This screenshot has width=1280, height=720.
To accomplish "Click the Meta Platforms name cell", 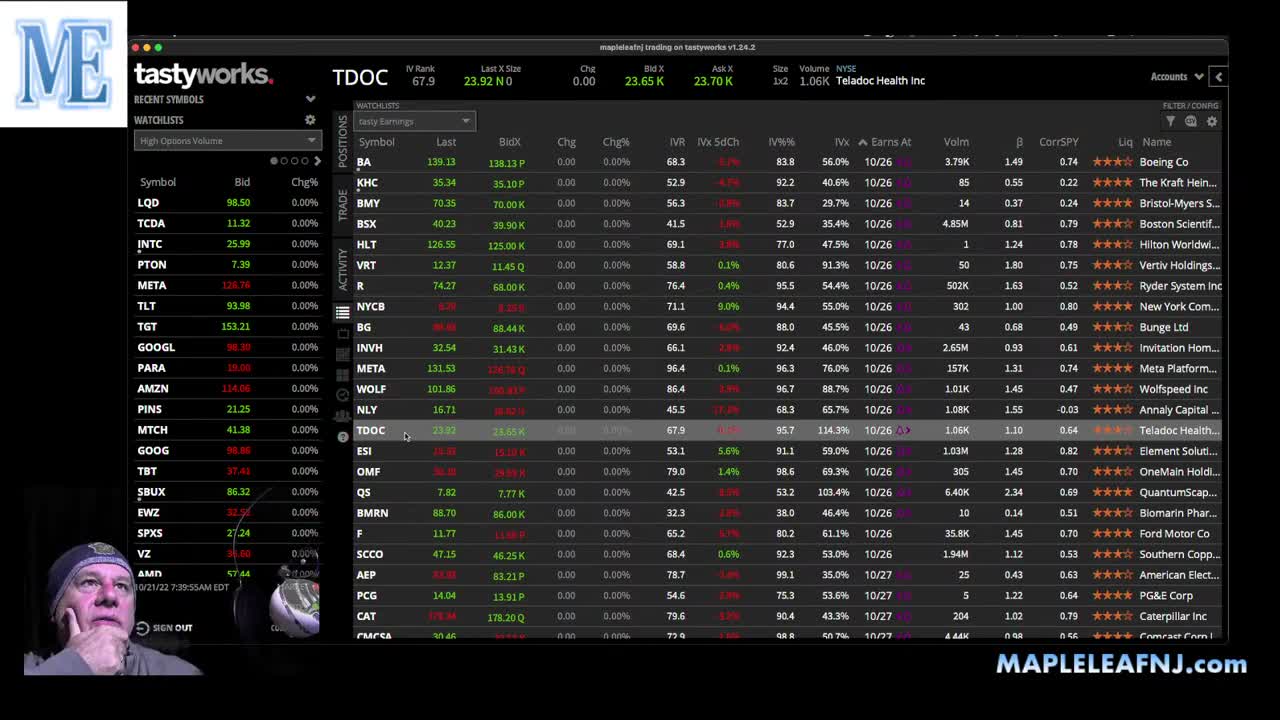I will [x=1178, y=368].
